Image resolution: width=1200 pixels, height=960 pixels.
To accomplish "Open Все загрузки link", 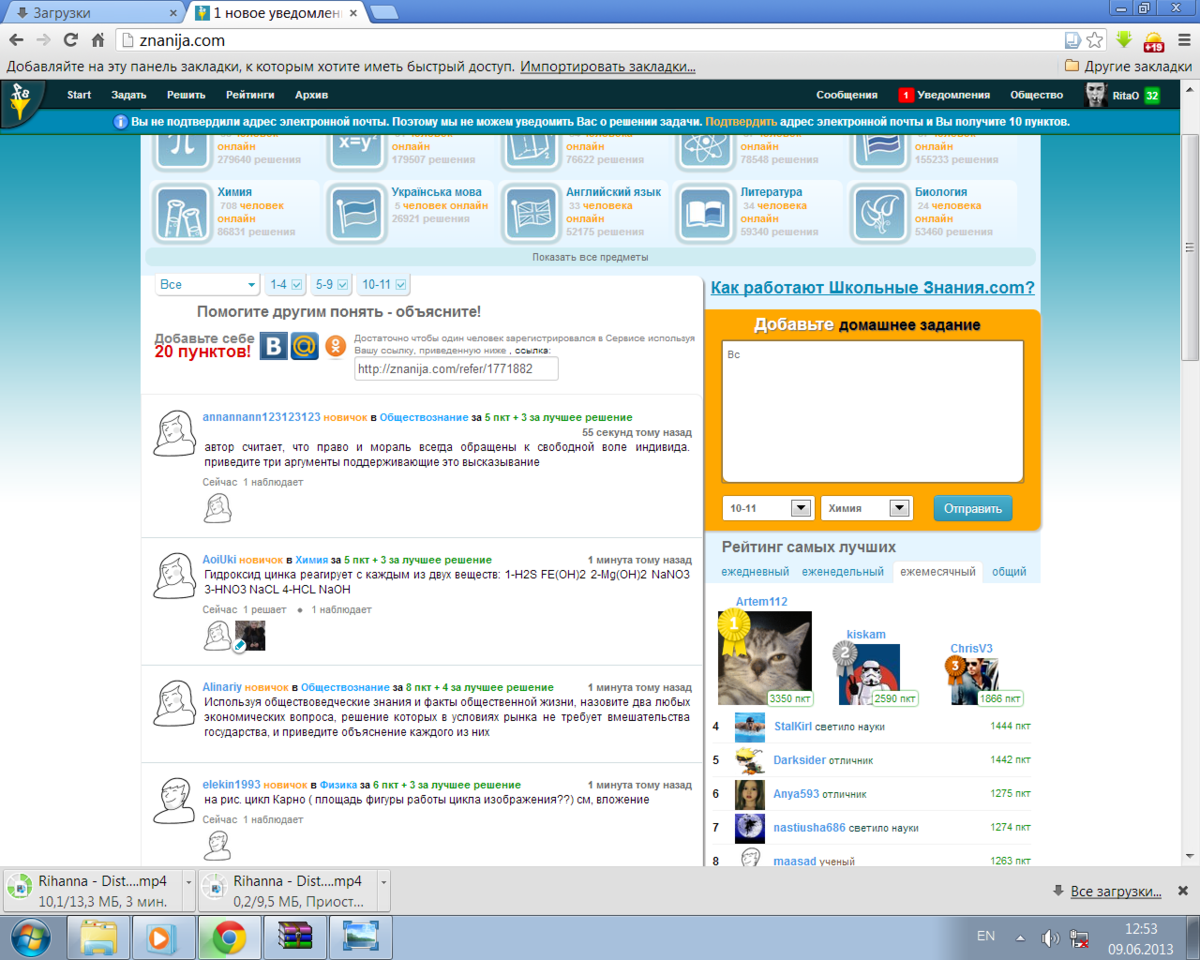I will click(1116, 890).
